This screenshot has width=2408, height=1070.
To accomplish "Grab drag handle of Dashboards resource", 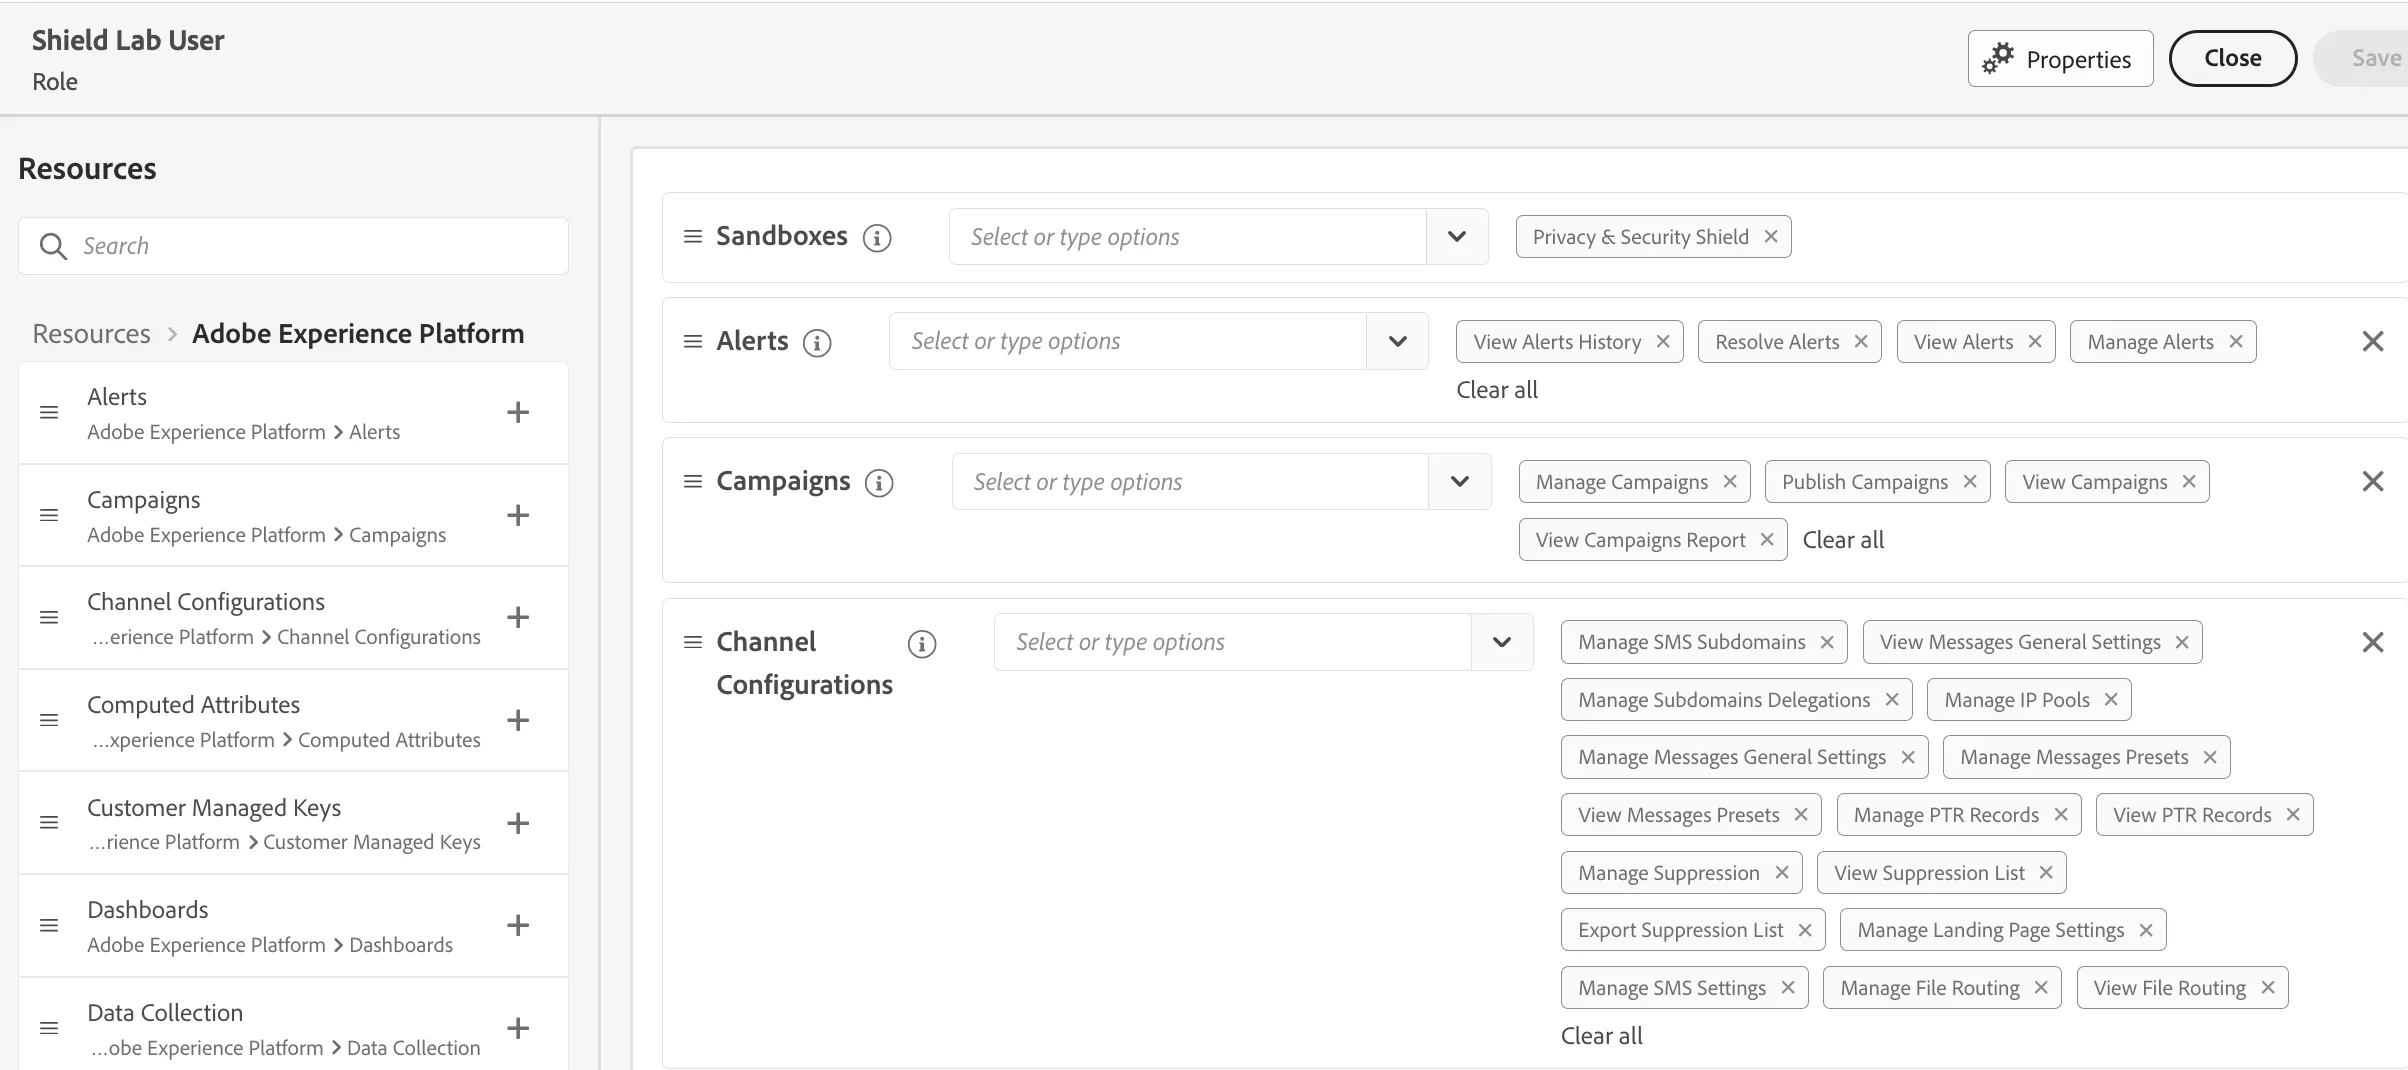I will point(49,926).
